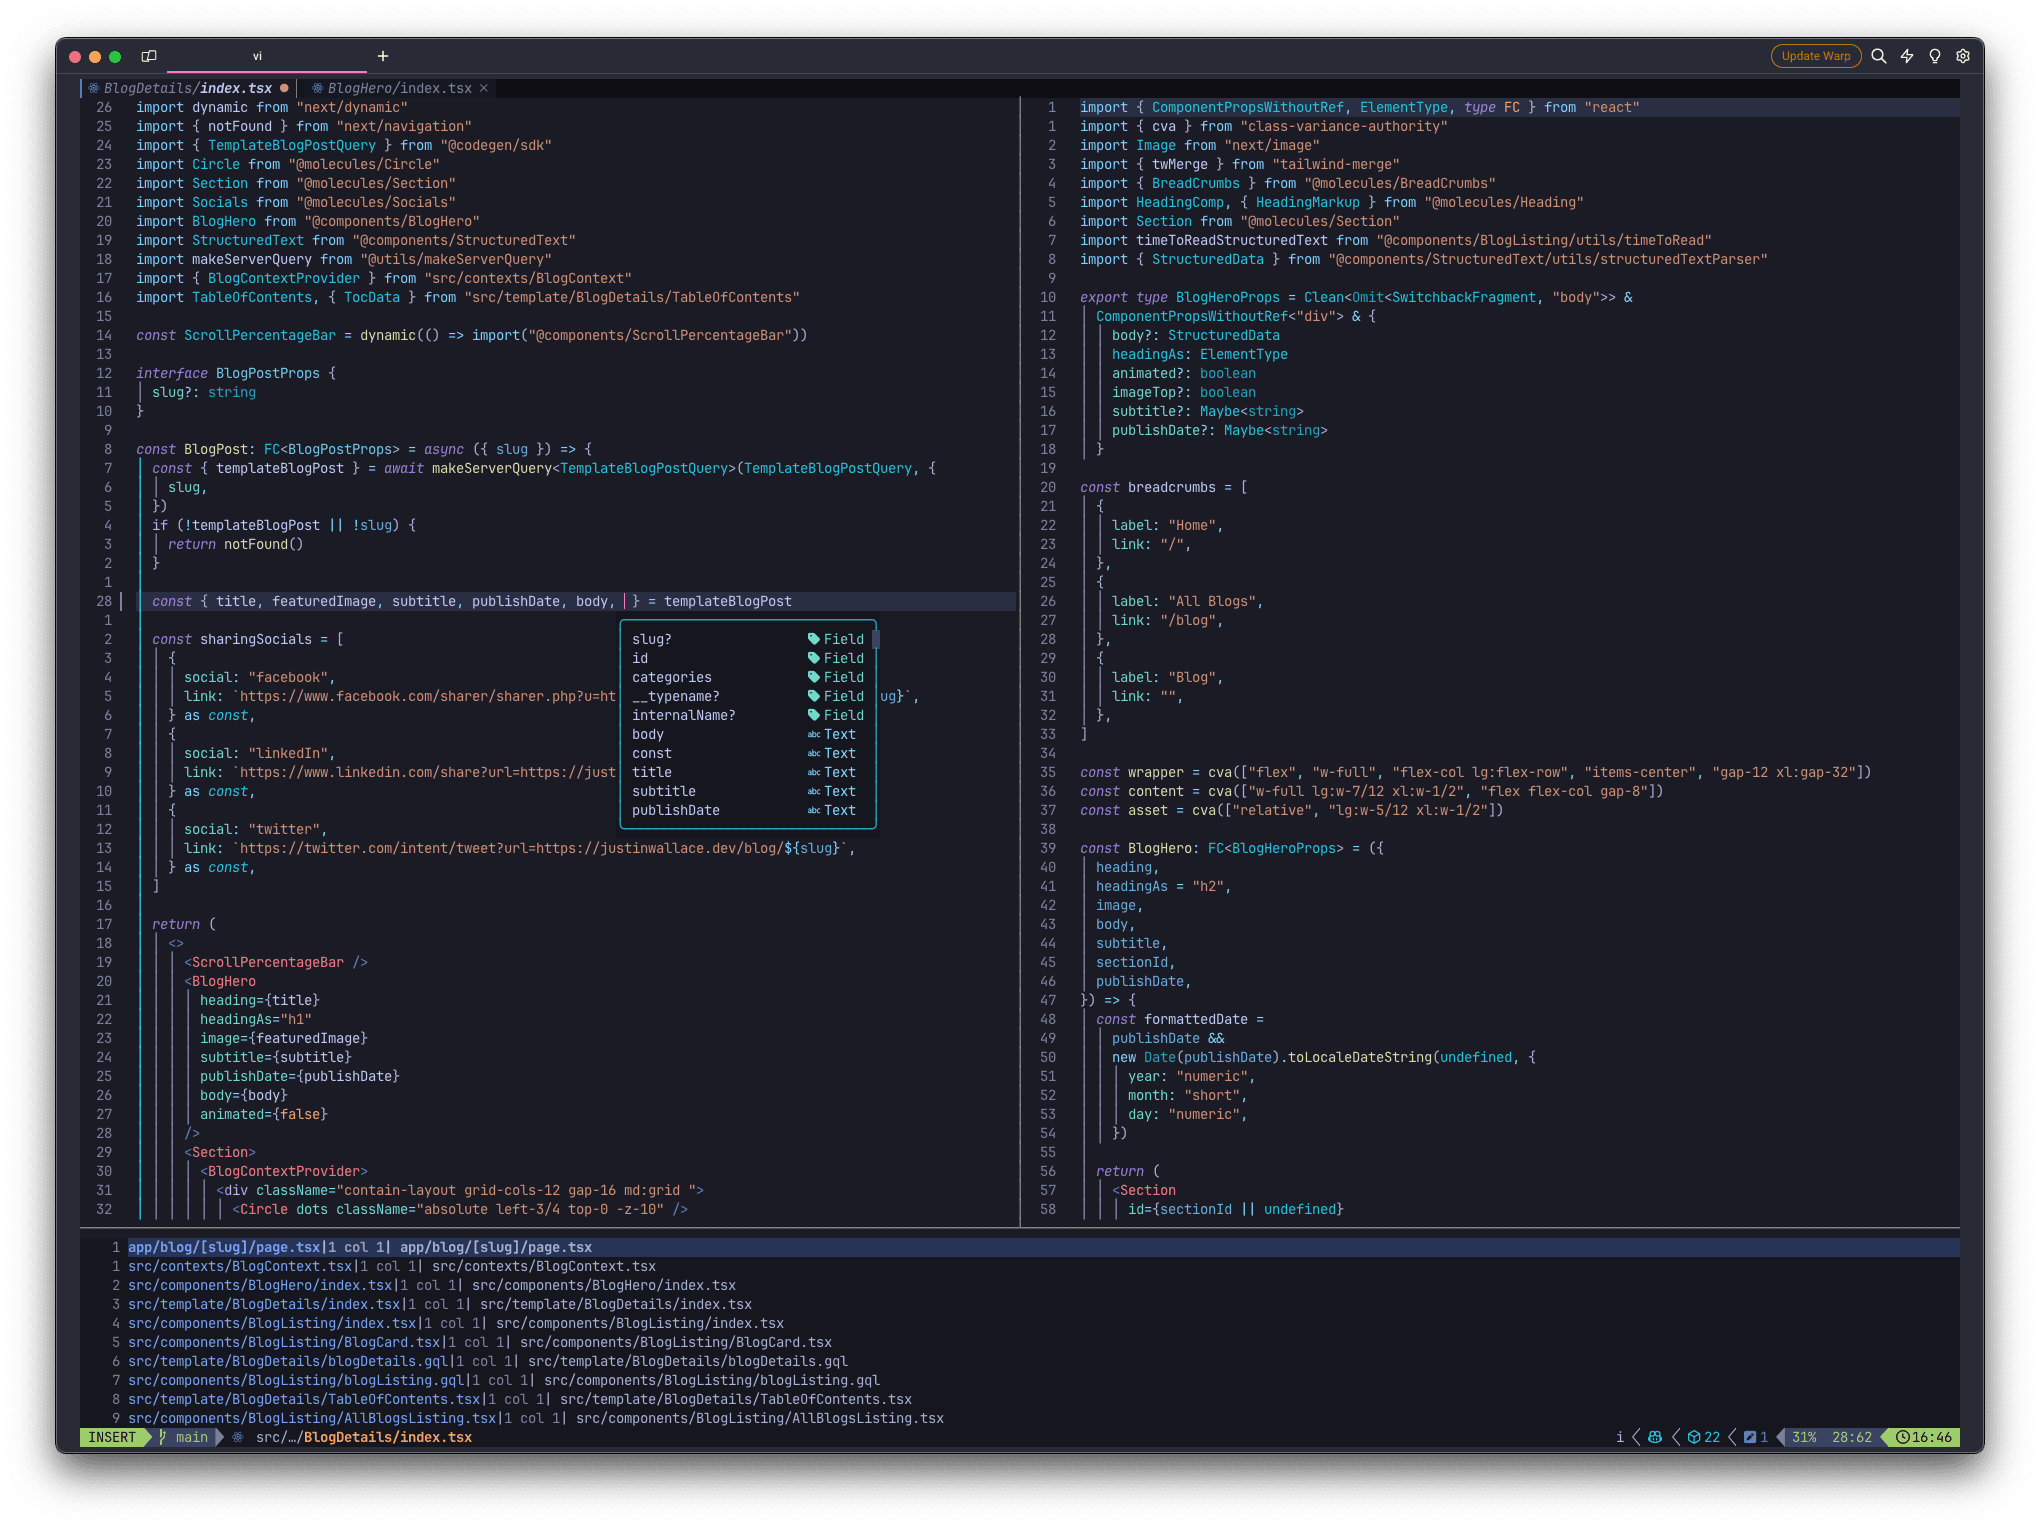2040x1527 pixels.
Task: Click 'ScrollPercentageBar' in the dynamic import line
Action: [260, 335]
